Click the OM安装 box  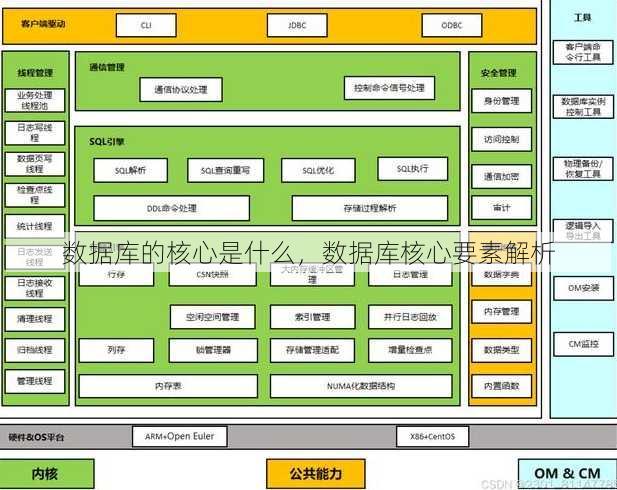[x=584, y=288]
